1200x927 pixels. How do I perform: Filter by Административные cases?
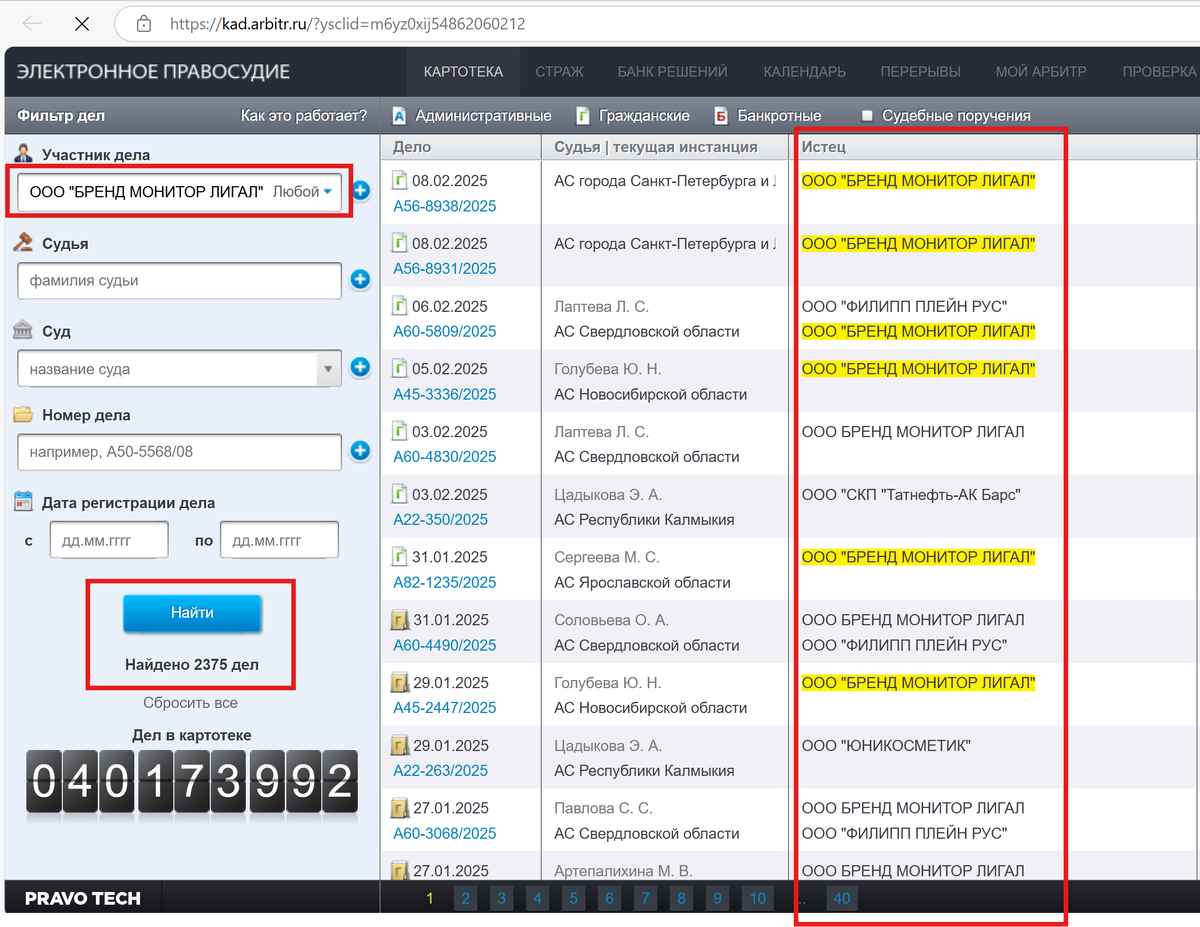(x=471, y=115)
